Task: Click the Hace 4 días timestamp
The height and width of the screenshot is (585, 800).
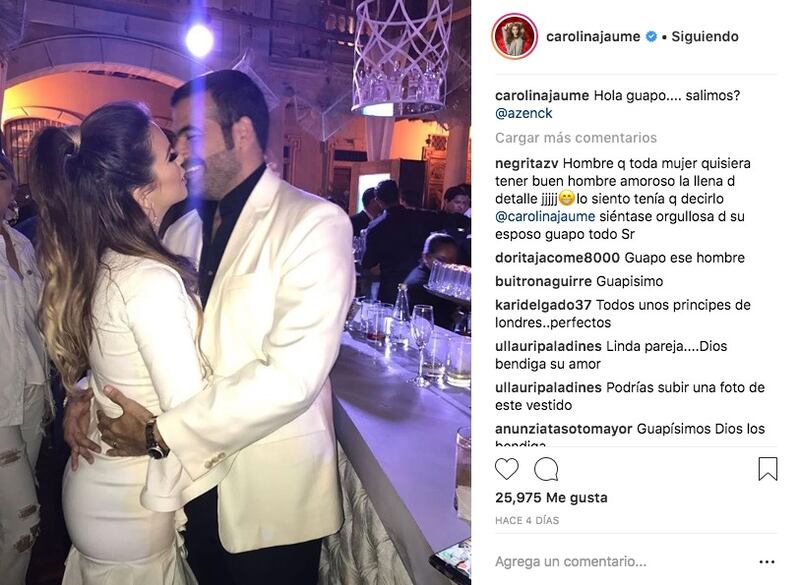Action: 527,521
